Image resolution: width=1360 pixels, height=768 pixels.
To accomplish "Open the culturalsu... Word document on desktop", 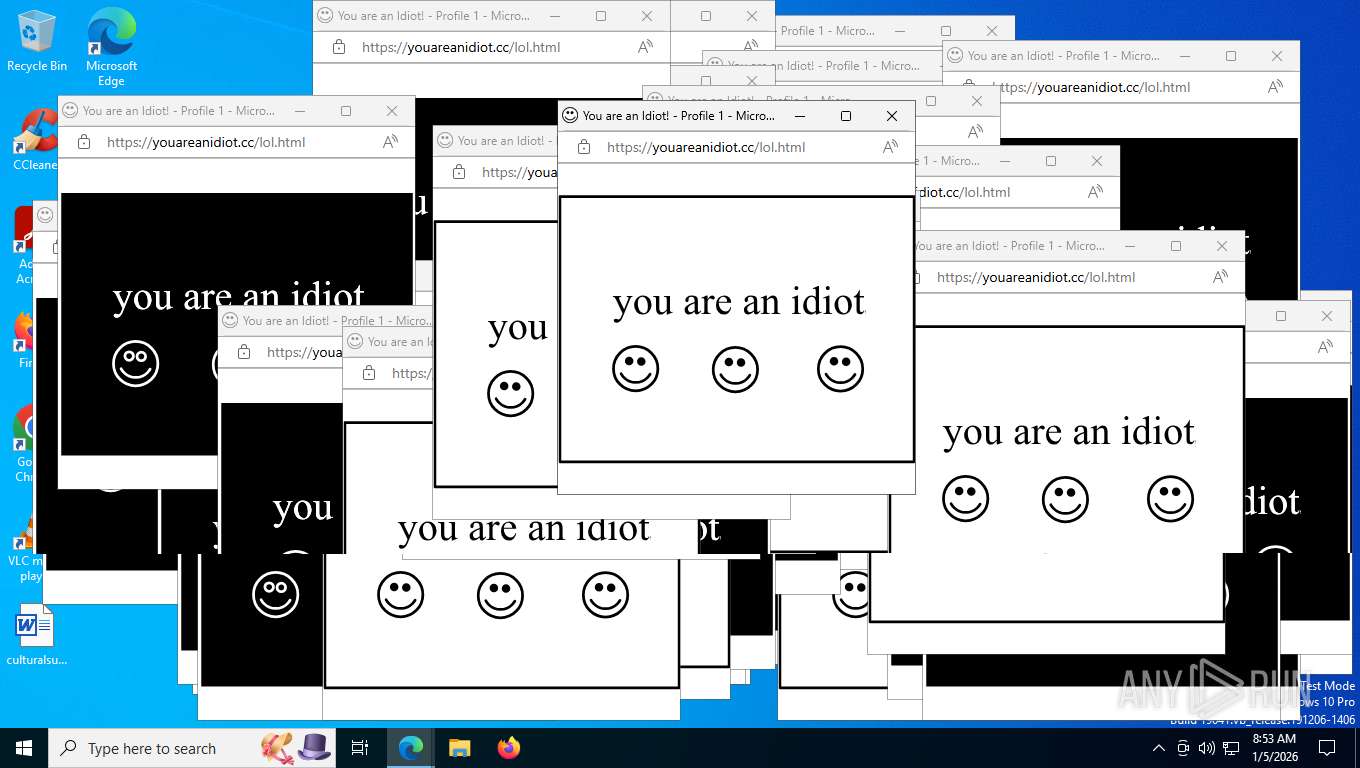I will pyautogui.click(x=36, y=635).
